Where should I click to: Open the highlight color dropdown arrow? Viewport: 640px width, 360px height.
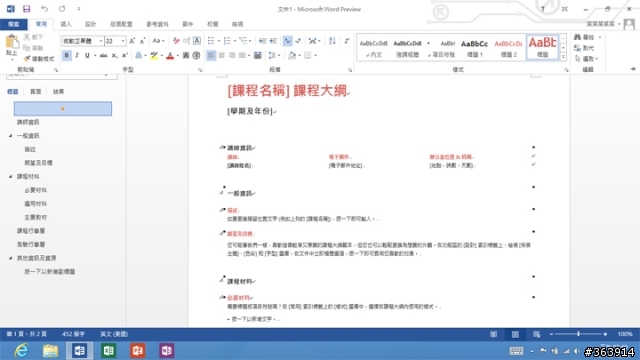(162, 56)
